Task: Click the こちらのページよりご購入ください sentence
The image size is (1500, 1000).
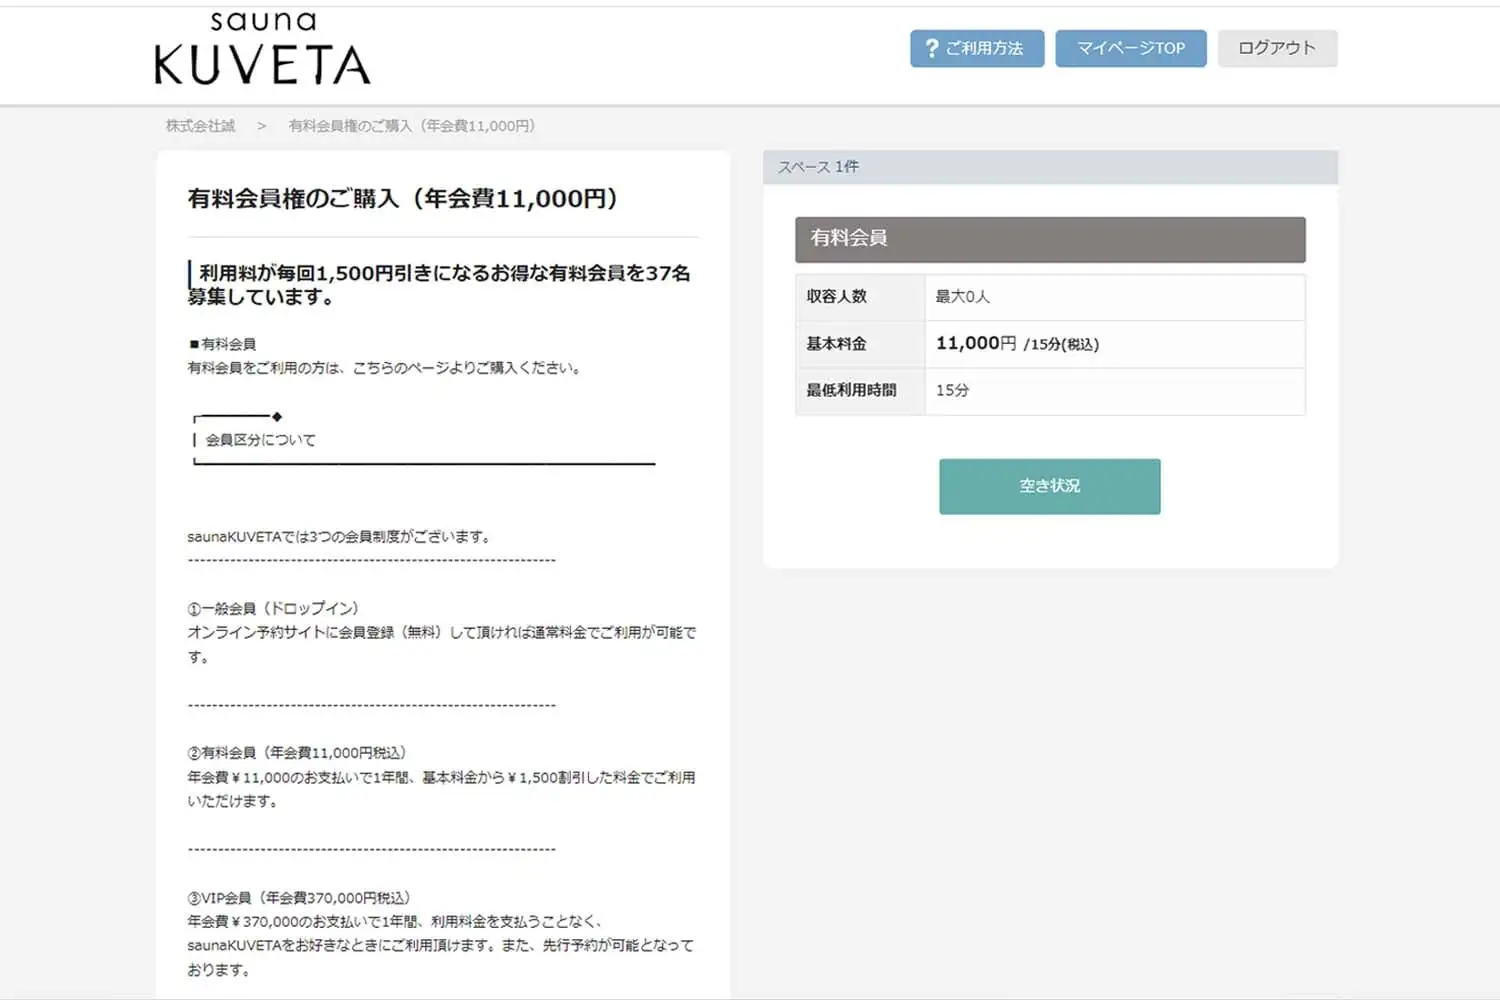Action: coord(385,368)
